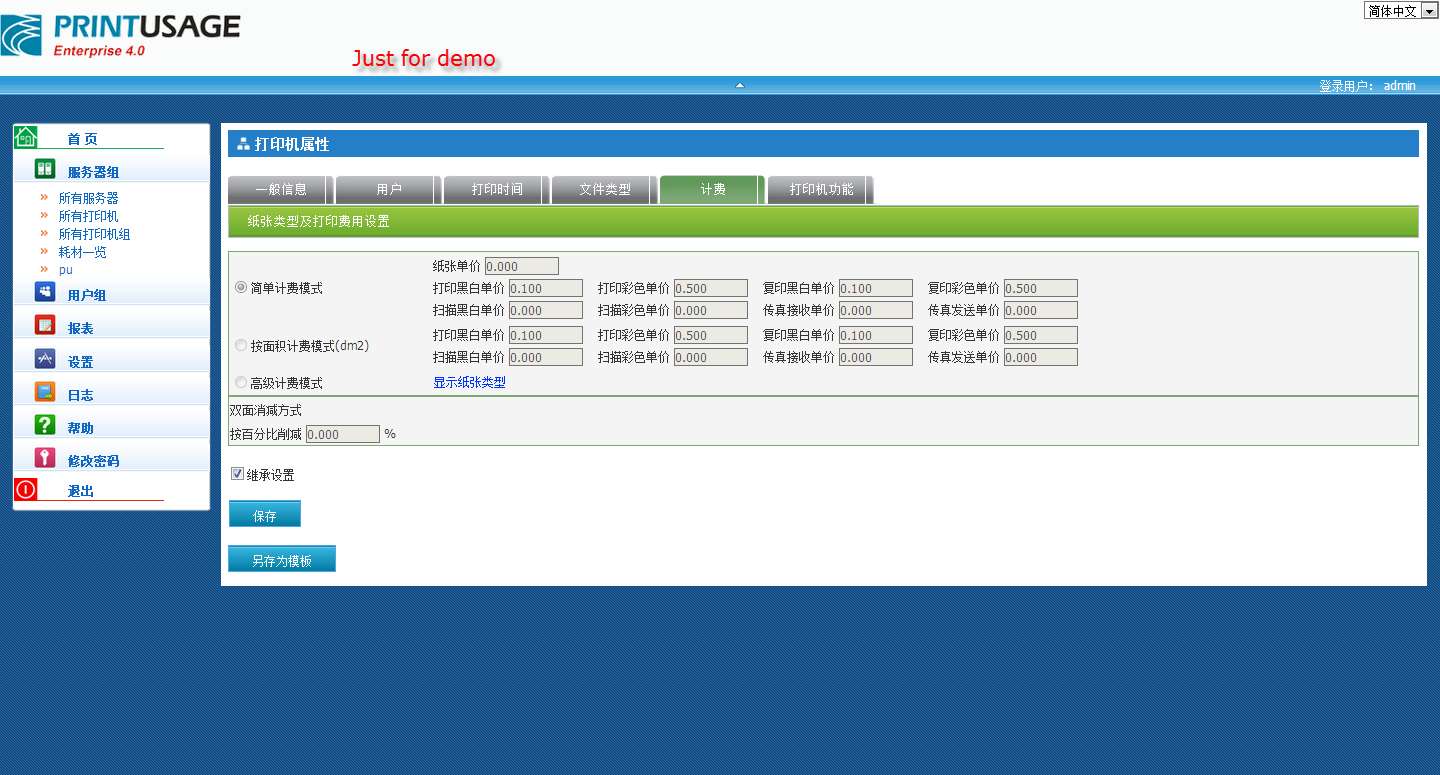Click the 按百分比削减 input field
The width and height of the screenshot is (1440, 775).
tap(342, 434)
